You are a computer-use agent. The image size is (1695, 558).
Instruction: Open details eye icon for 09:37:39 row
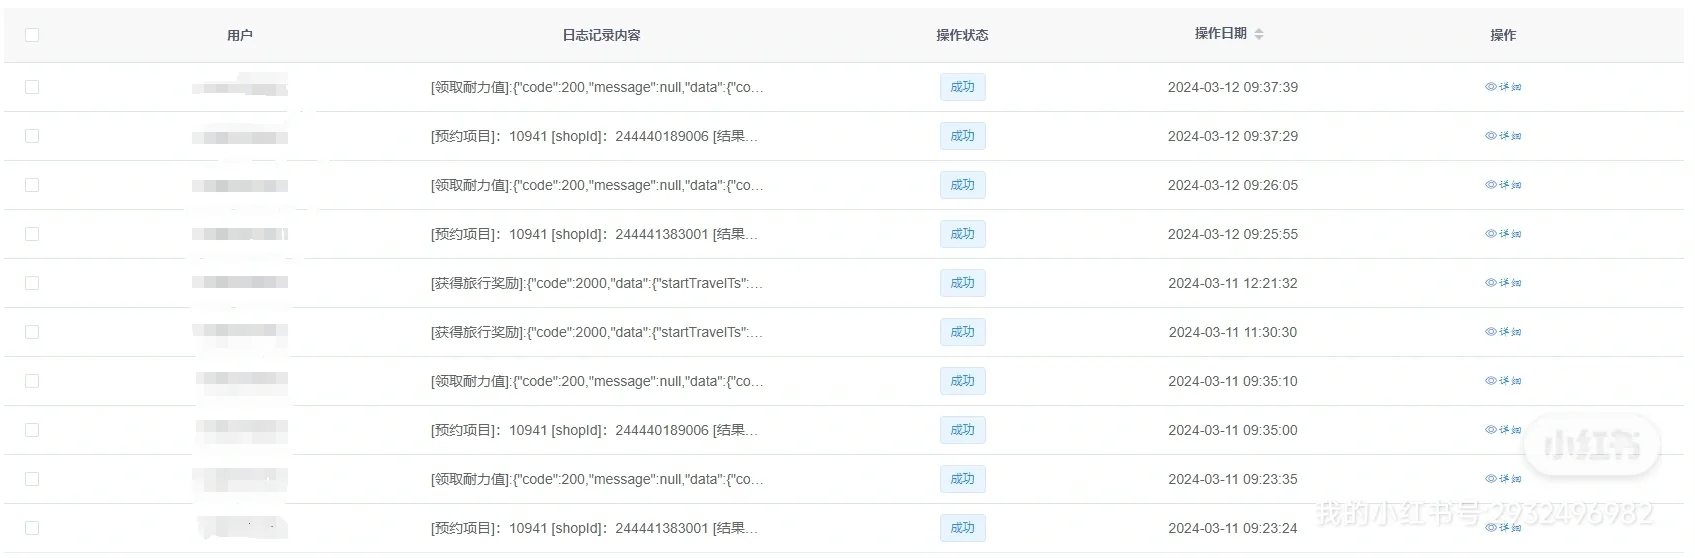click(x=1491, y=87)
